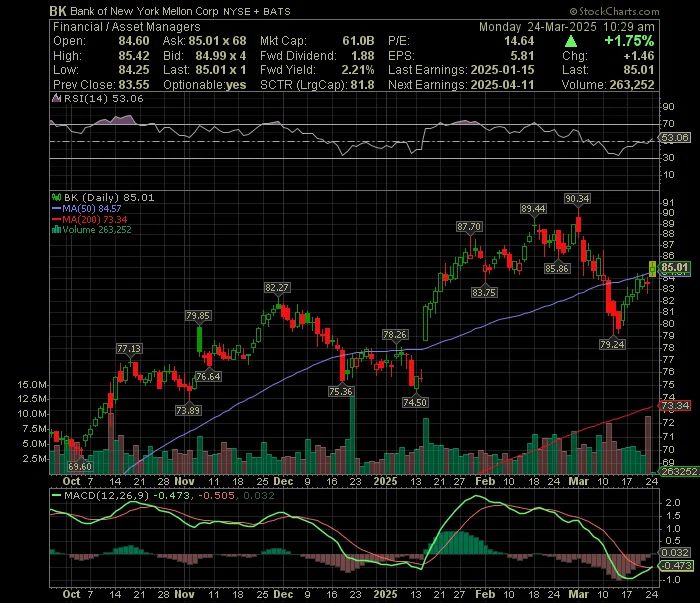Select the SCTR (LrgCap) value 81.8
Screen dimensions: 700x603
[362, 85]
